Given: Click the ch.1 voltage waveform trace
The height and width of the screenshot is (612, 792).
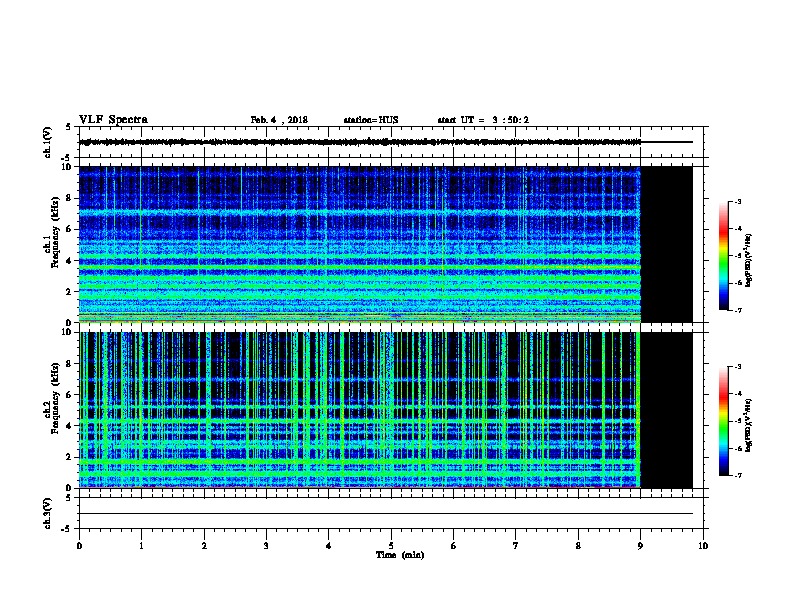Looking at the screenshot, I should pos(360,142).
